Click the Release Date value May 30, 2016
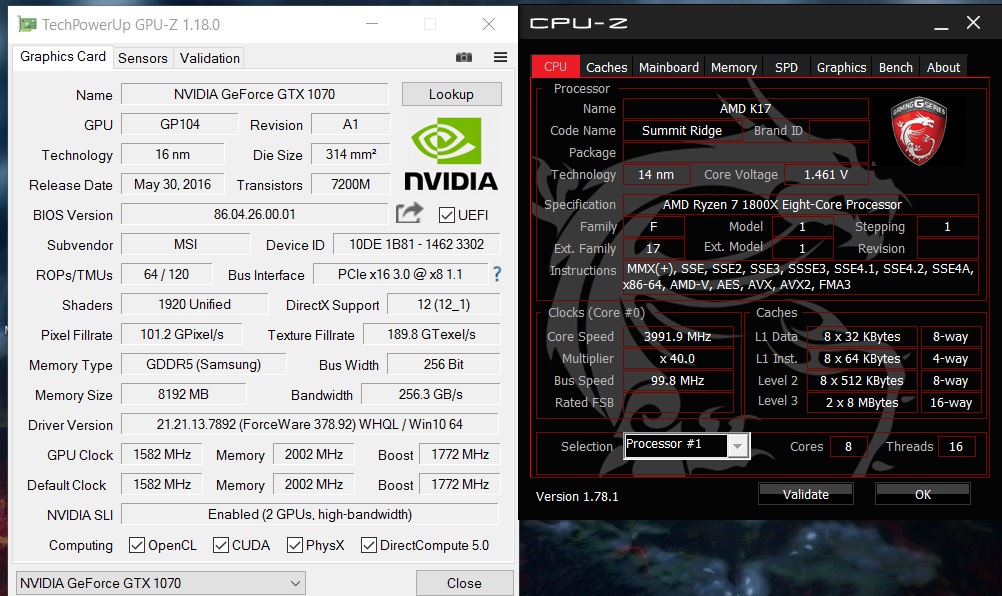This screenshot has height=596, width=1002. point(173,184)
